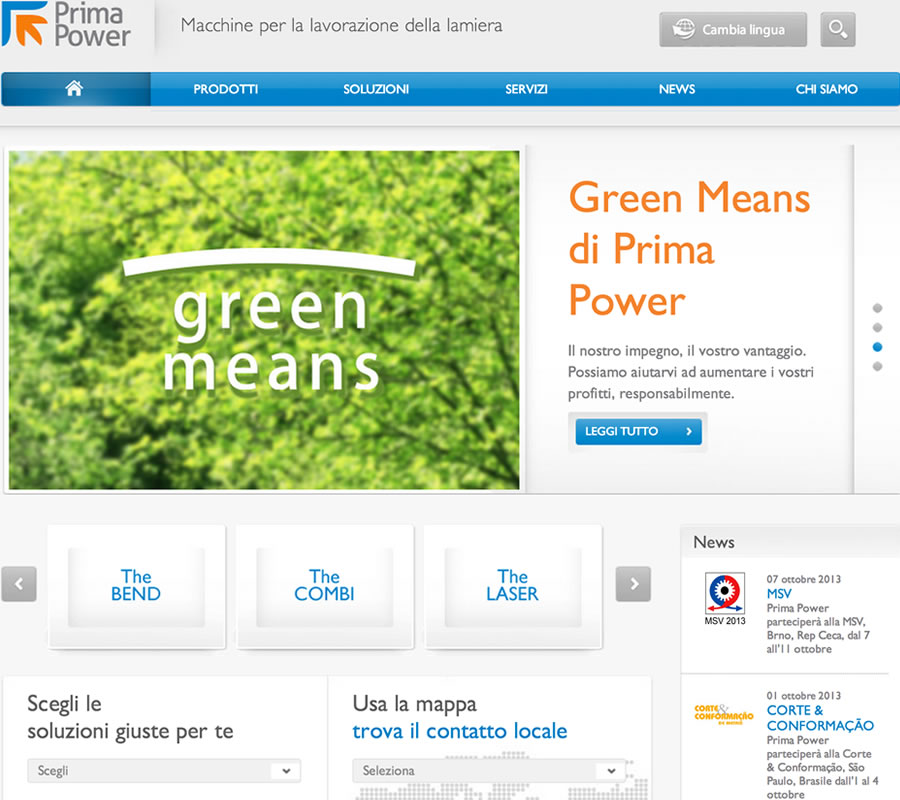This screenshot has height=800, width=900.
Task: Open The COMBI product card
Action: pyautogui.click(x=324, y=587)
